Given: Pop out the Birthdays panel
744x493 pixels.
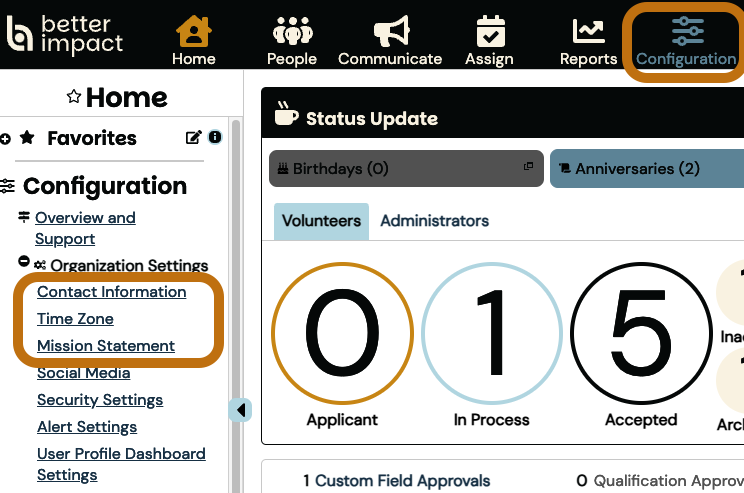Looking at the screenshot, I should (x=528, y=167).
